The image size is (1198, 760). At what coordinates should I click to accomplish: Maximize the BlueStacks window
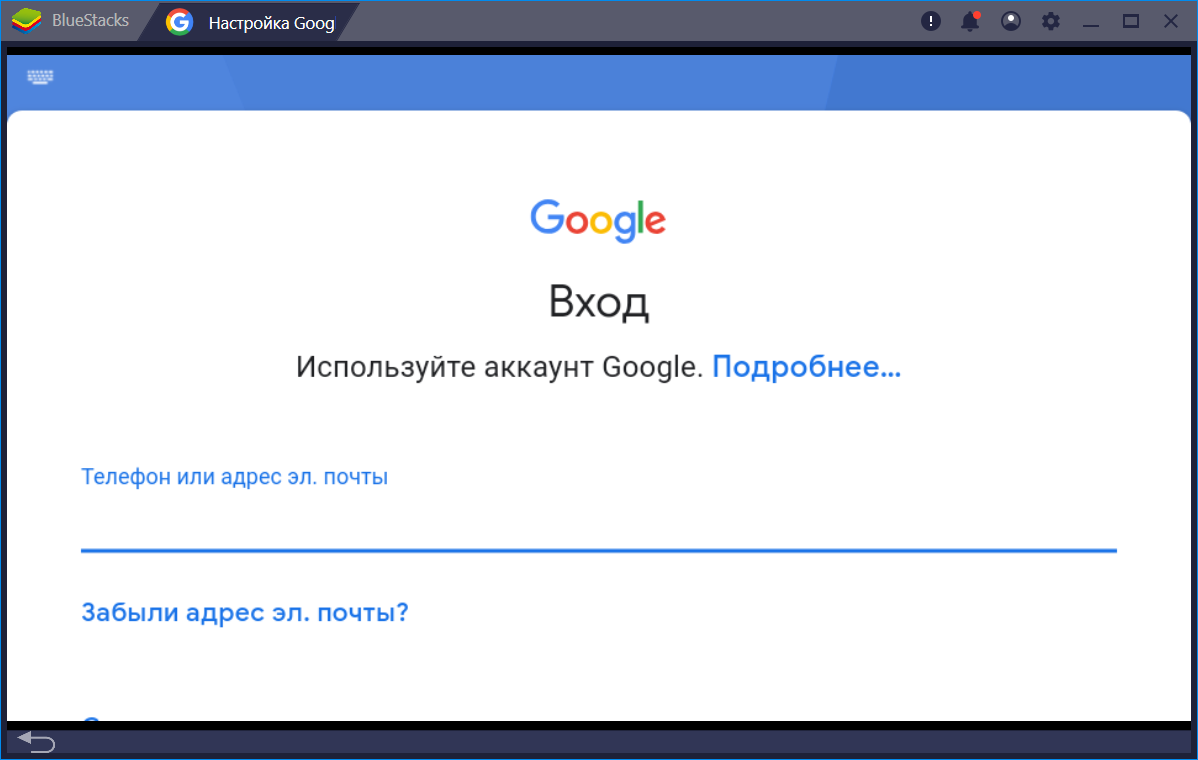click(x=1131, y=21)
